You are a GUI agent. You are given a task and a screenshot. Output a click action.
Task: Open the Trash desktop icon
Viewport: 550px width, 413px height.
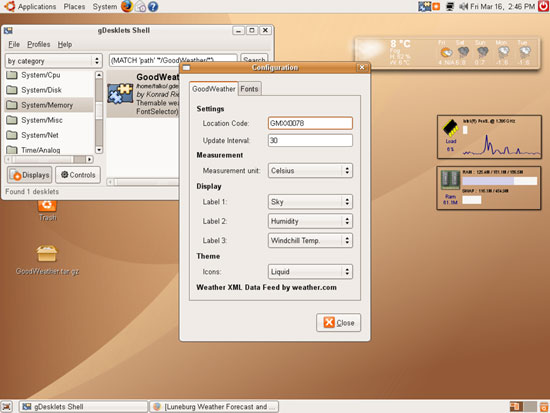tap(47, 205)
